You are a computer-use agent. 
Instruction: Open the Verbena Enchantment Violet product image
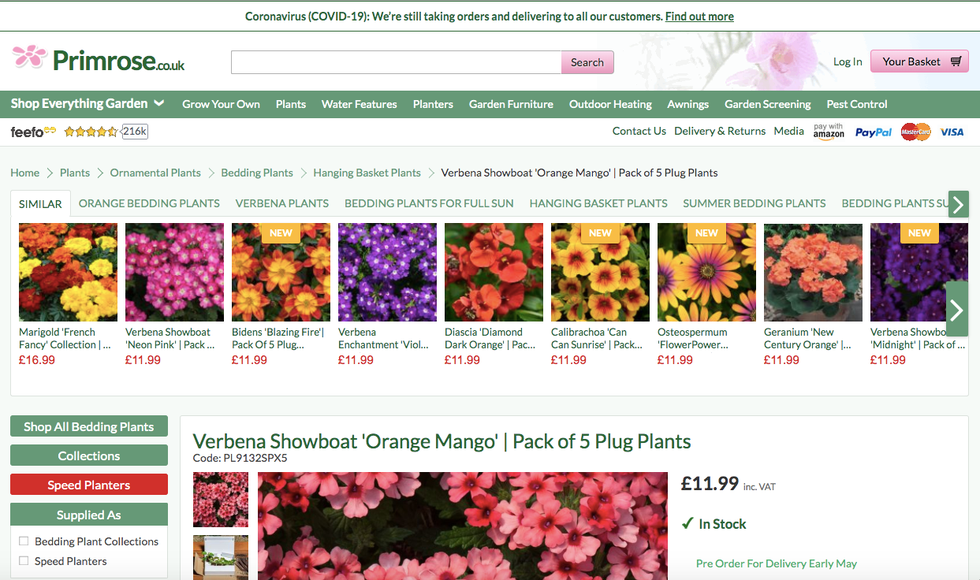point(388,272)
